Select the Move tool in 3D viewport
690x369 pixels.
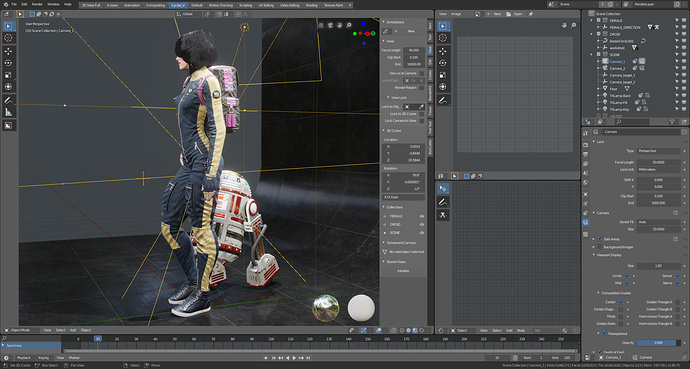tap(8, 51)
